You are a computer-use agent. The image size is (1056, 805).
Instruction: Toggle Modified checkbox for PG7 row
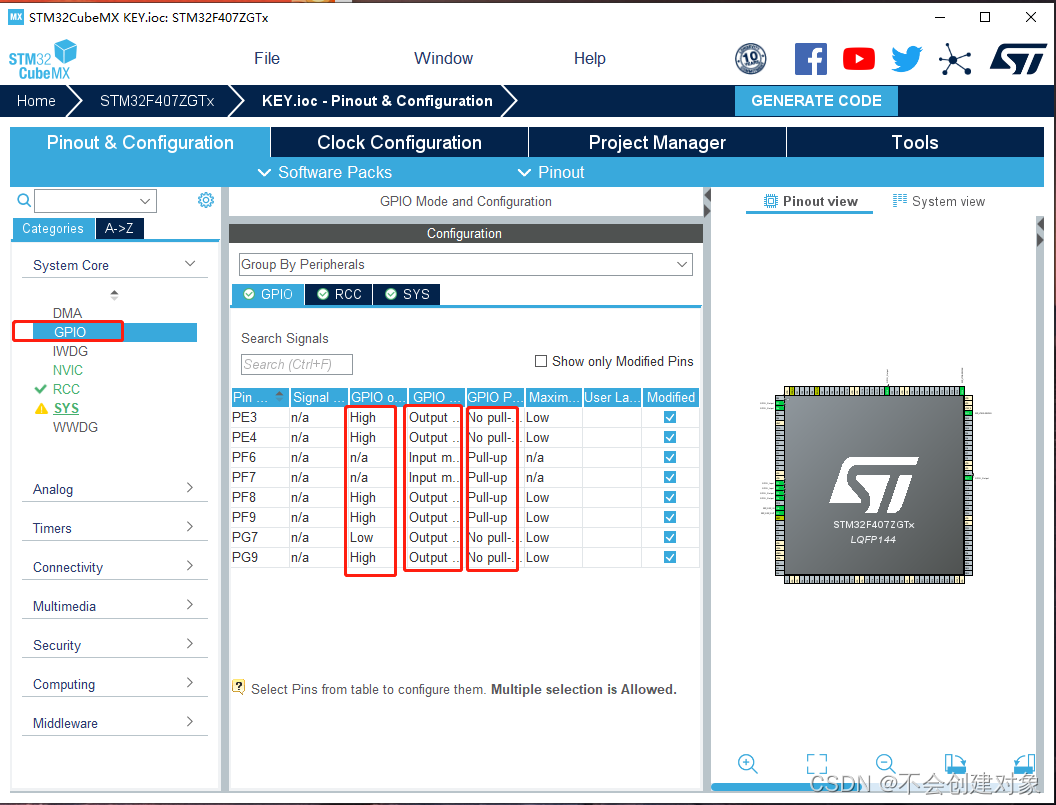pos(670,537)
